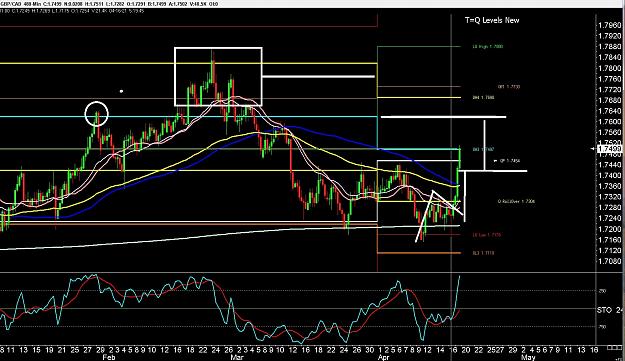Screen dimensions: 625x361
Task: Click the 1.7240 price axis label
Action: coord(610,218)
